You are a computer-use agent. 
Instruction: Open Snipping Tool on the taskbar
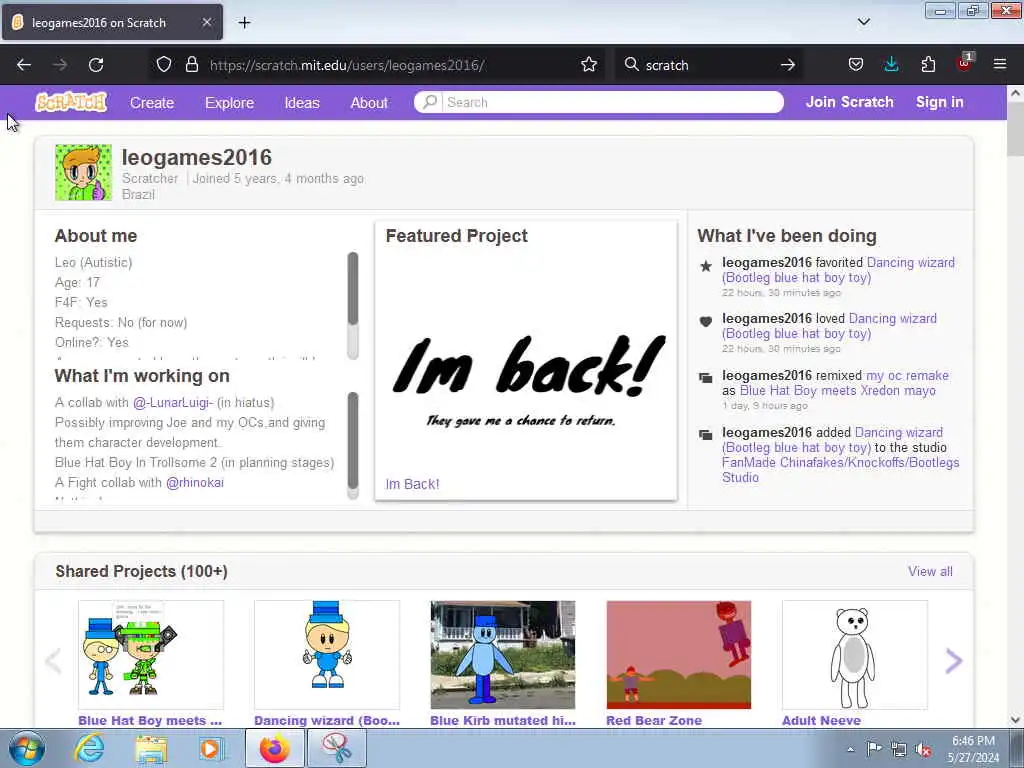click(x=336, y=748)
